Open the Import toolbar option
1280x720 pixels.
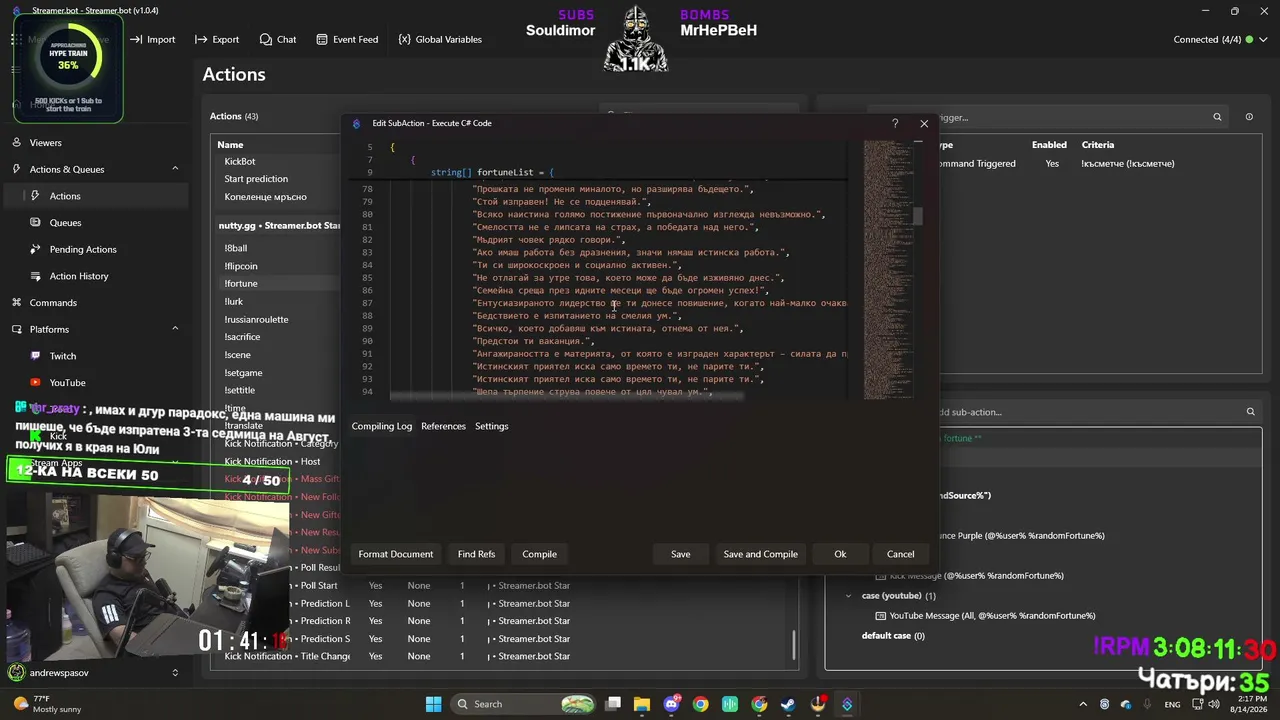pos(153,40)
